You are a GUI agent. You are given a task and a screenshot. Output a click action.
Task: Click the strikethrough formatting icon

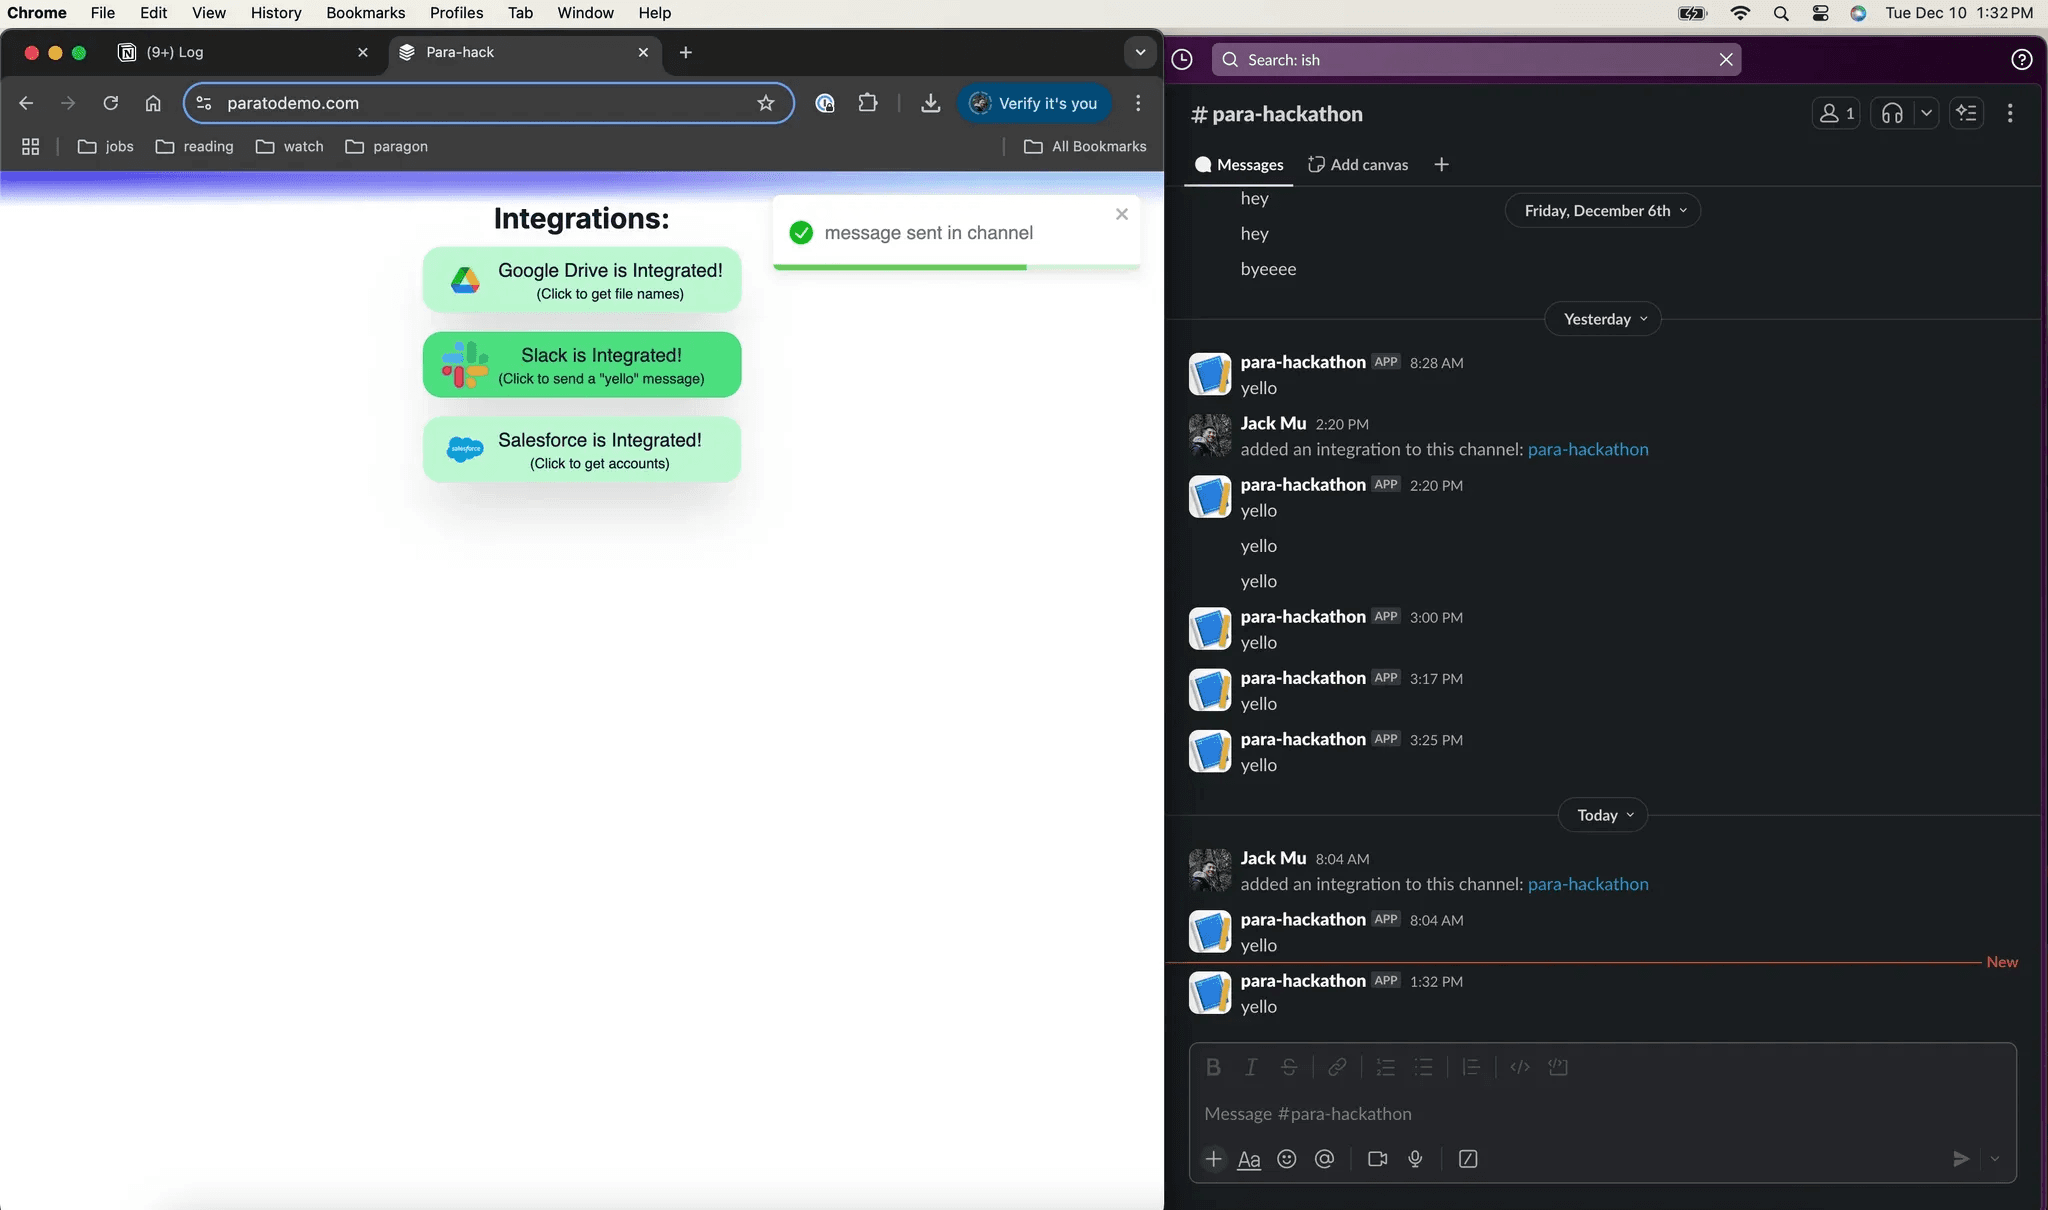[x=1289, y=1067]
